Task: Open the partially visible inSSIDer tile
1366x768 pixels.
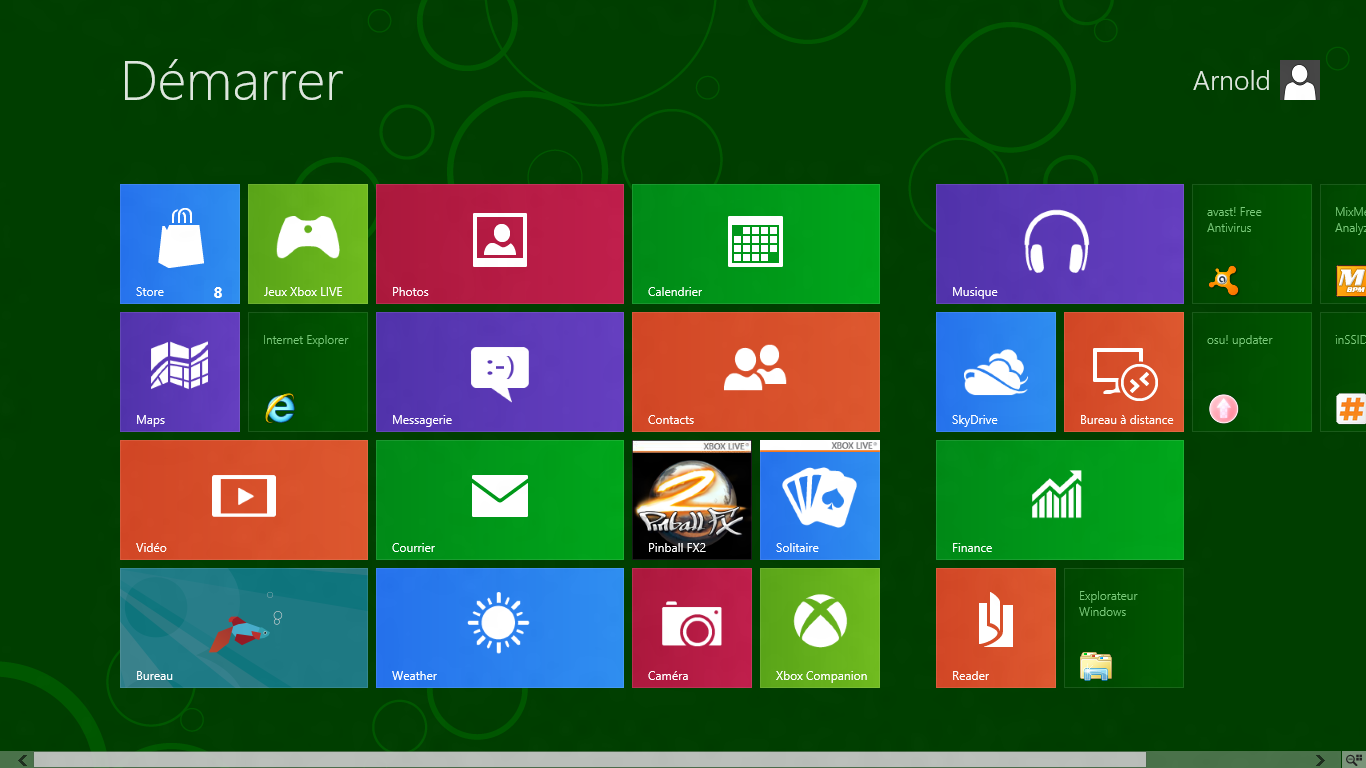Action: (x=1343, y=372)
